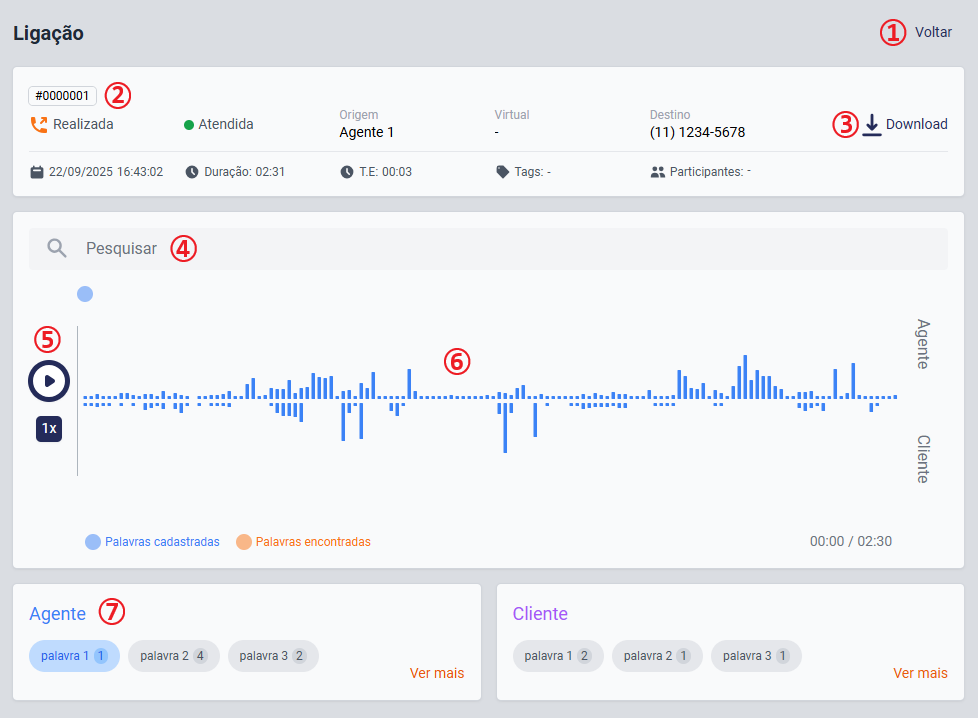
Task: Click the Palavras encontradas orange legend dot
Action: coord(243,542)
